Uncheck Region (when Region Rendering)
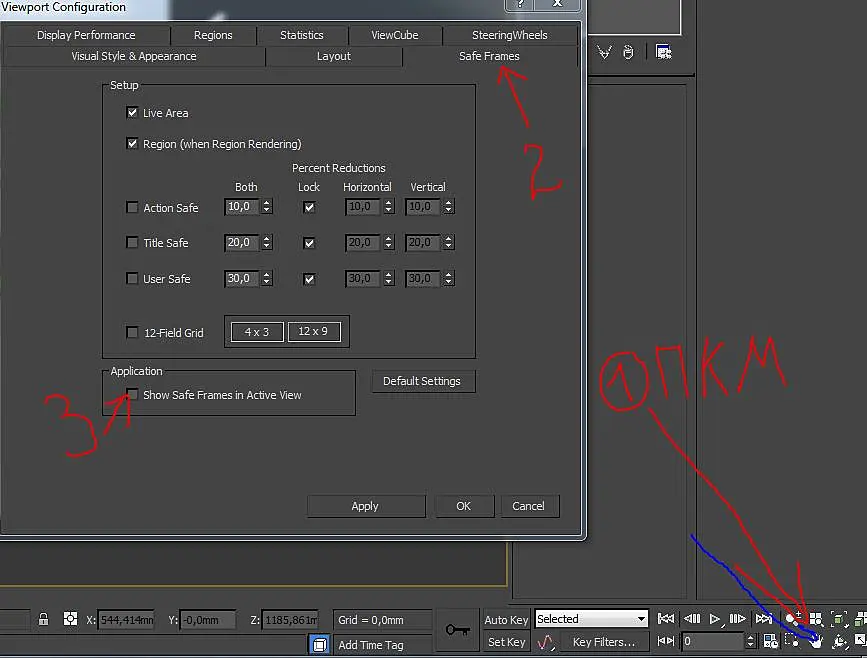This screenshot has width=867, height=658. tap(132, 144)
